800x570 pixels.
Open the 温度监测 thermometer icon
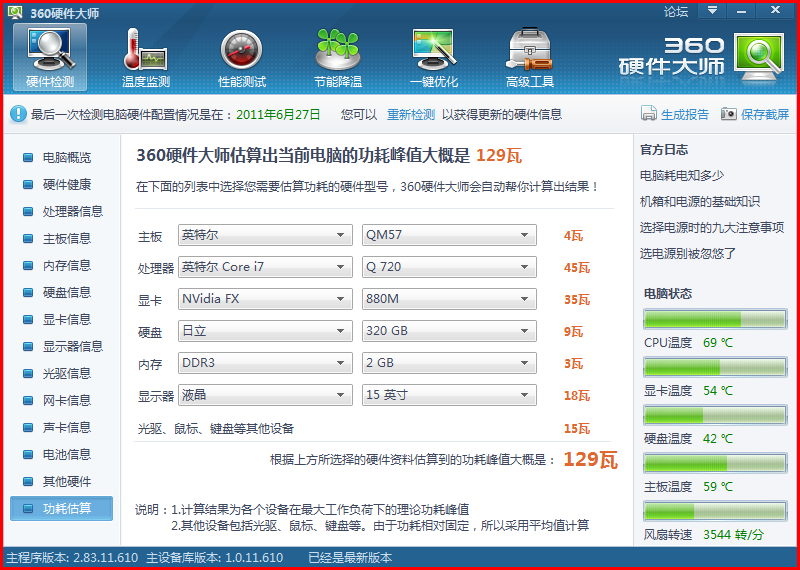point(146,51)
